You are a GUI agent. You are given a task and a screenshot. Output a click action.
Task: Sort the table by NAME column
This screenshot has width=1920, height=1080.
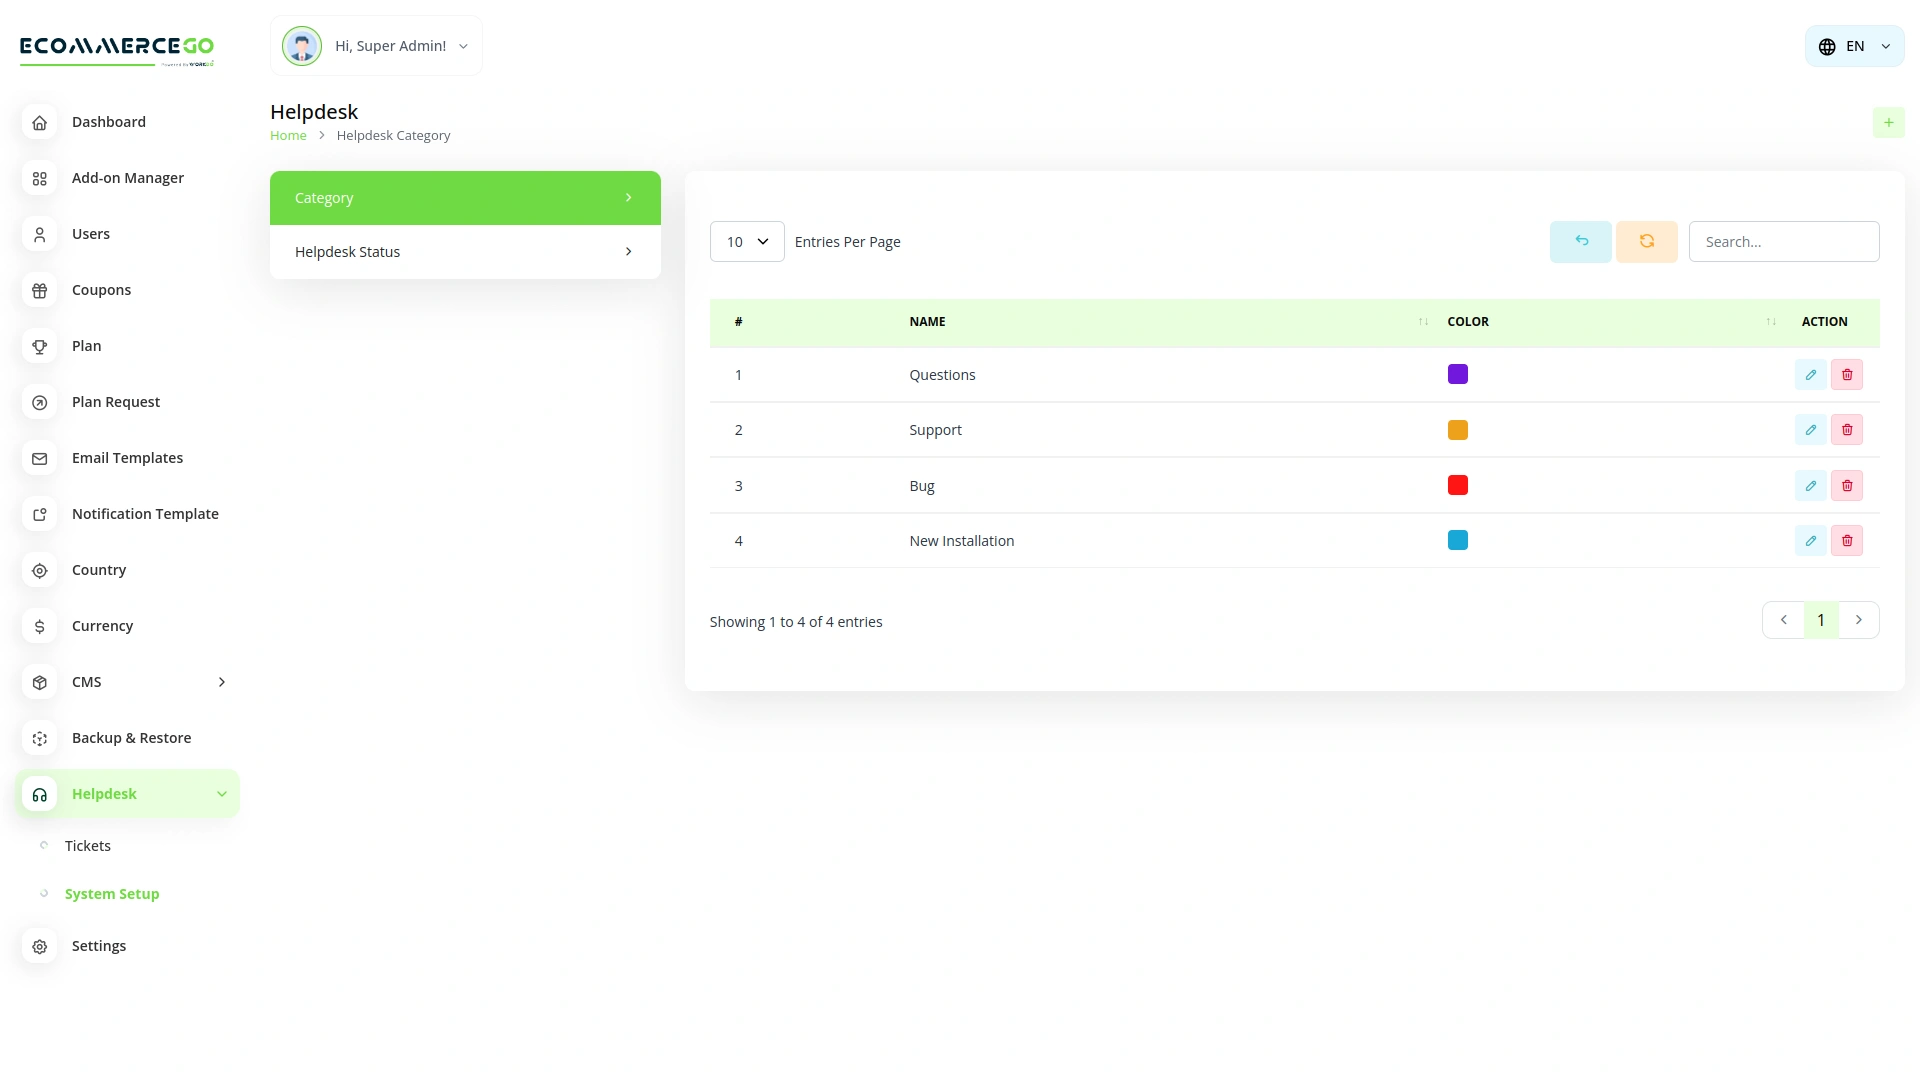click(1422, 321)
